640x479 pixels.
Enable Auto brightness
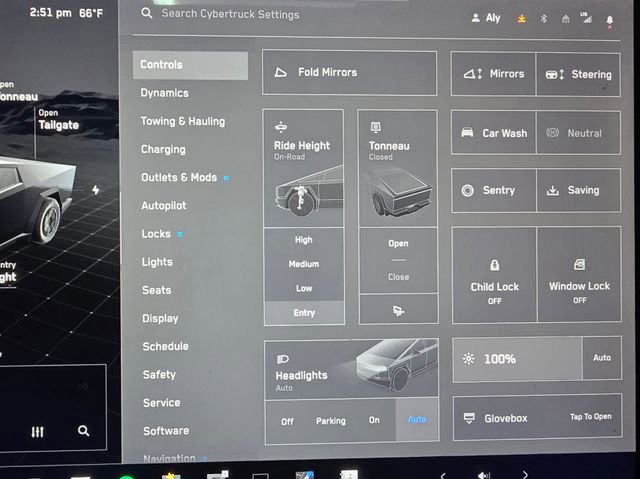point(602,358)
